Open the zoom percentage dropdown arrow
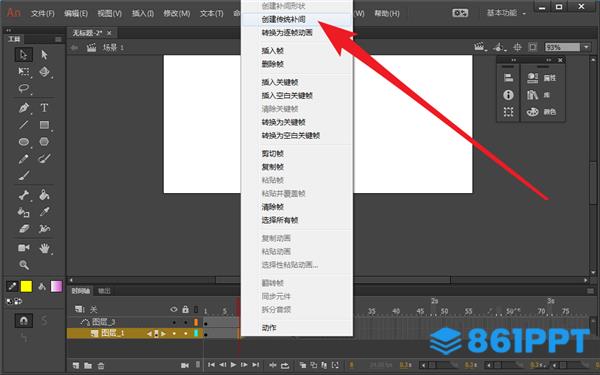Image resolution: width=600 pixels, height=375 pixels. [586, 47]
